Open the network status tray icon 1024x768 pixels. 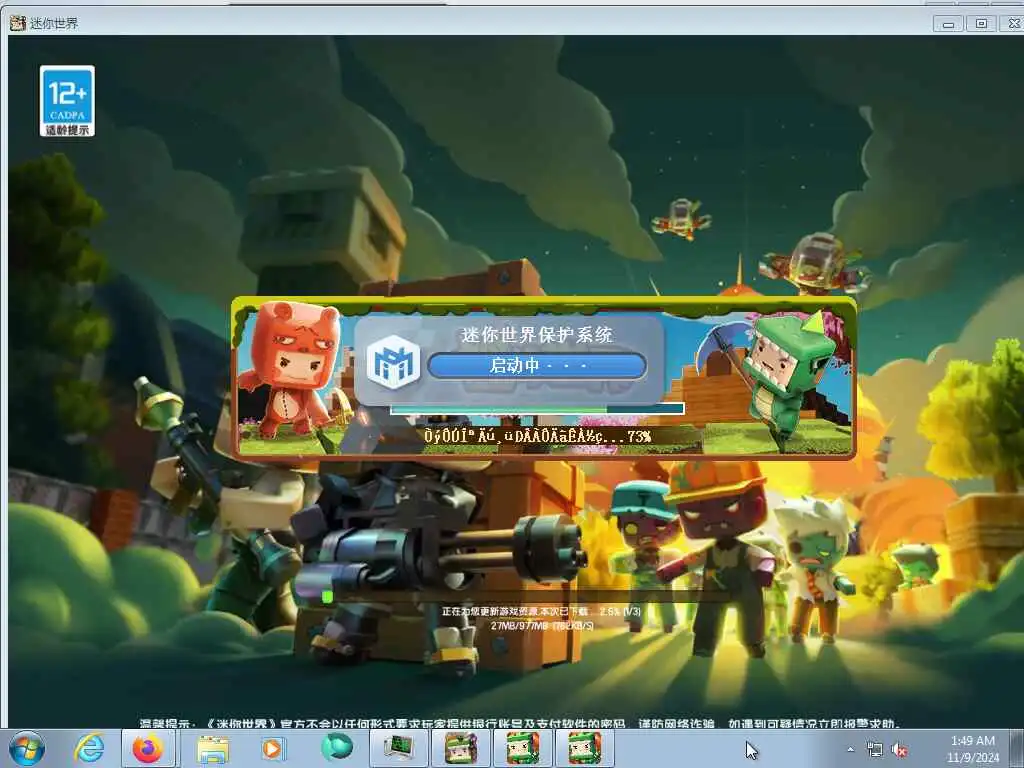[x=874, y=749]
